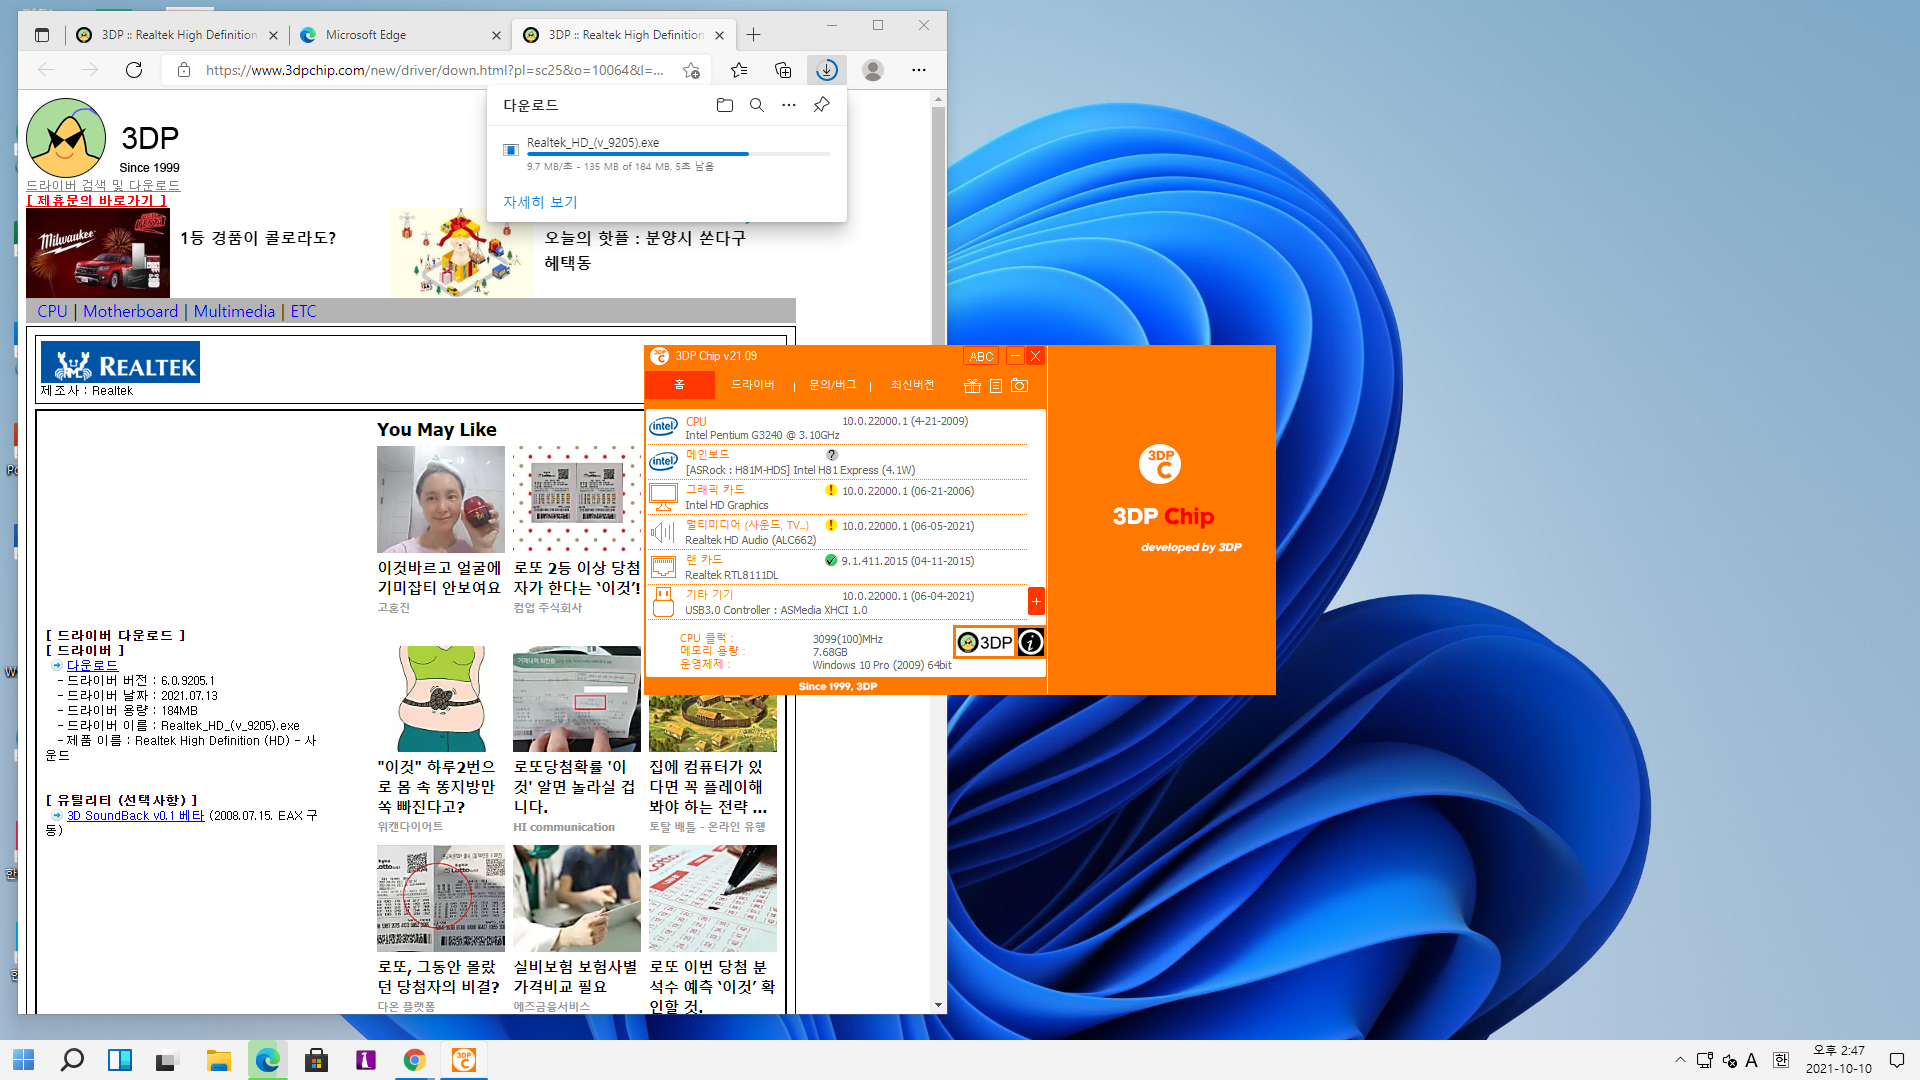
Task: Open Edge settings and more menu
Action: click(x=919, y=70)
